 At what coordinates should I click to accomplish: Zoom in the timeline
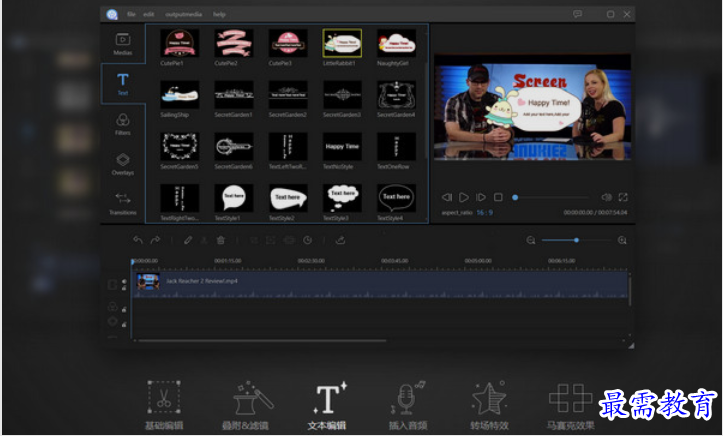(x=622, y=240)
